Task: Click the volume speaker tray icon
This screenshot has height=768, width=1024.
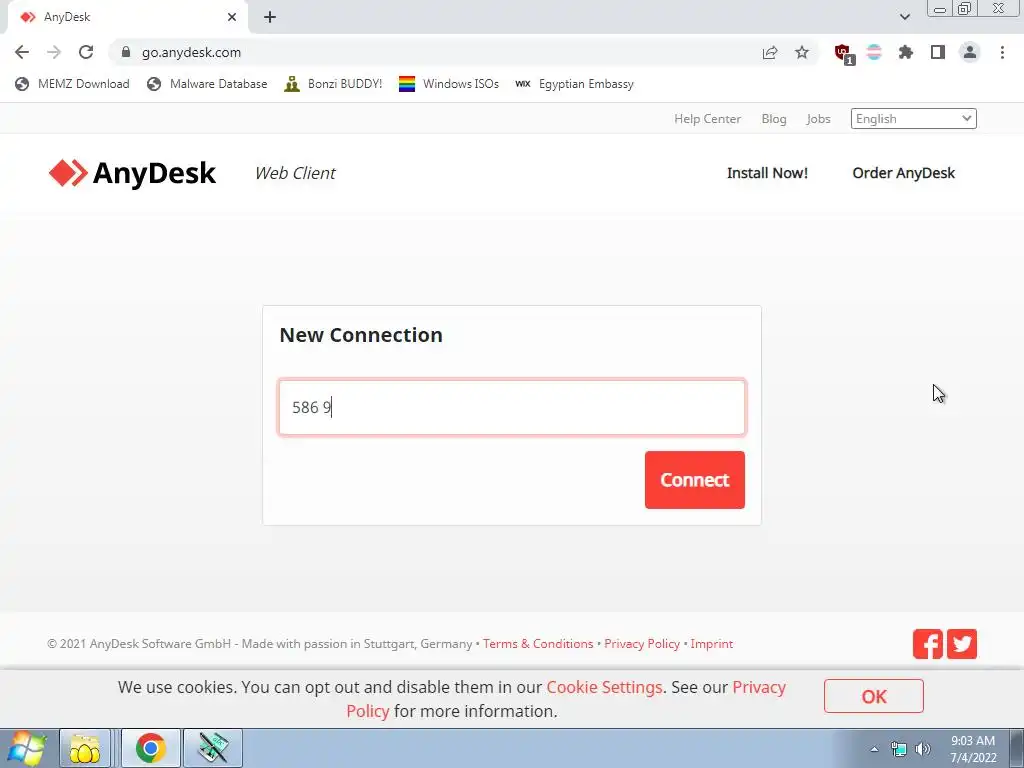Action: (923, 749)
